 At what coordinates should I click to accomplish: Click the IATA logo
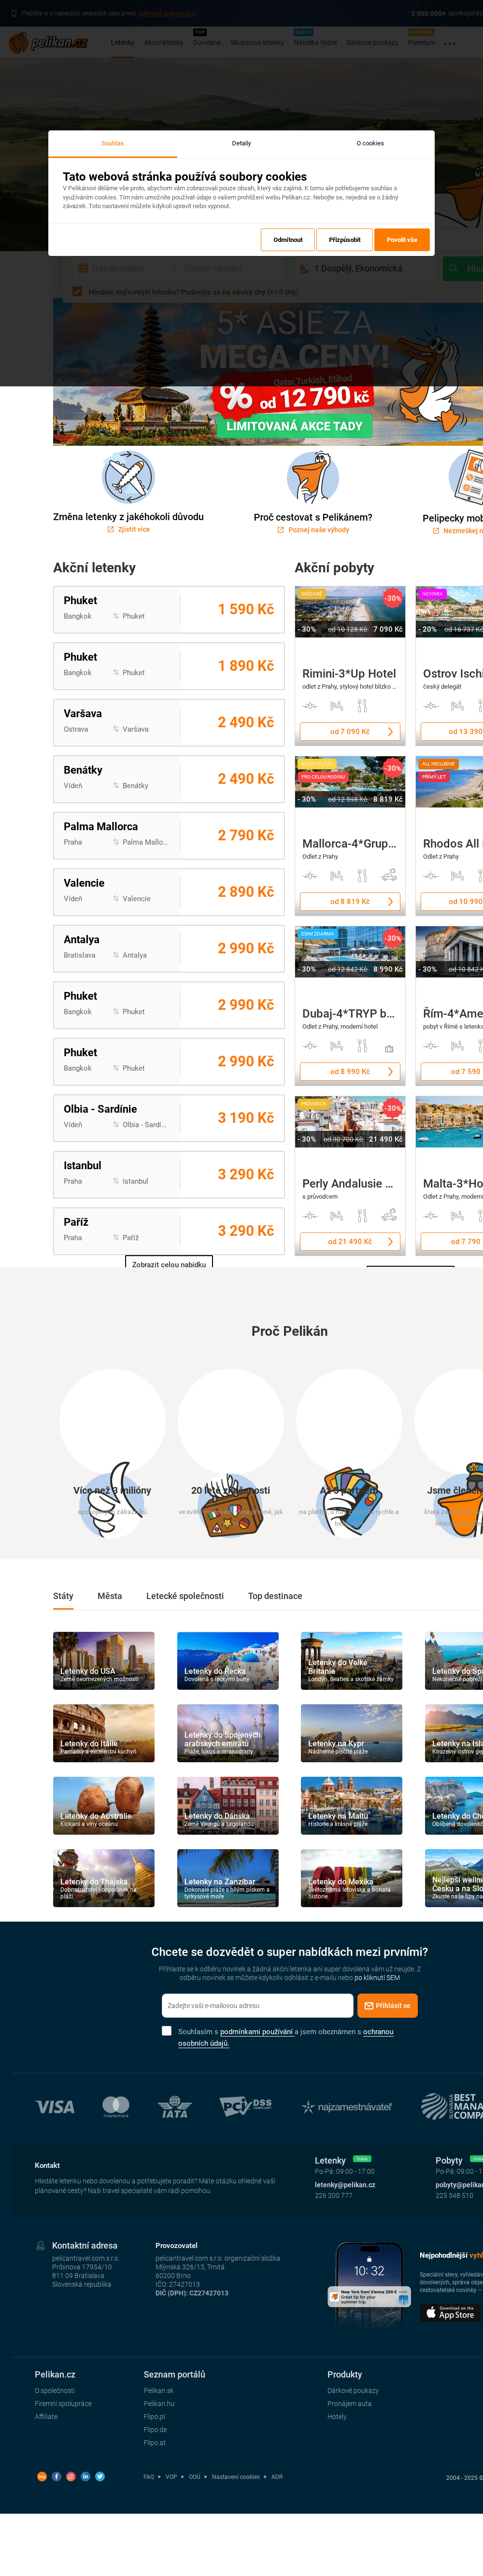tap(174, 2106)
